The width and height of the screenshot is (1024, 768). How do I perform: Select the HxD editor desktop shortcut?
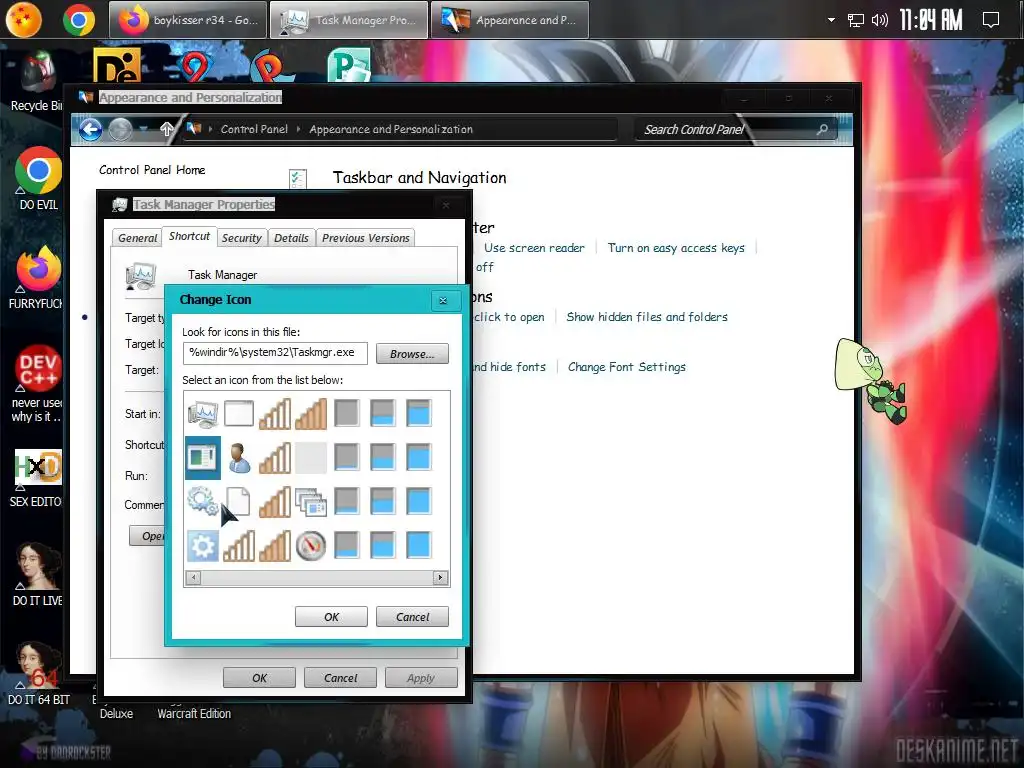[38, 478]
